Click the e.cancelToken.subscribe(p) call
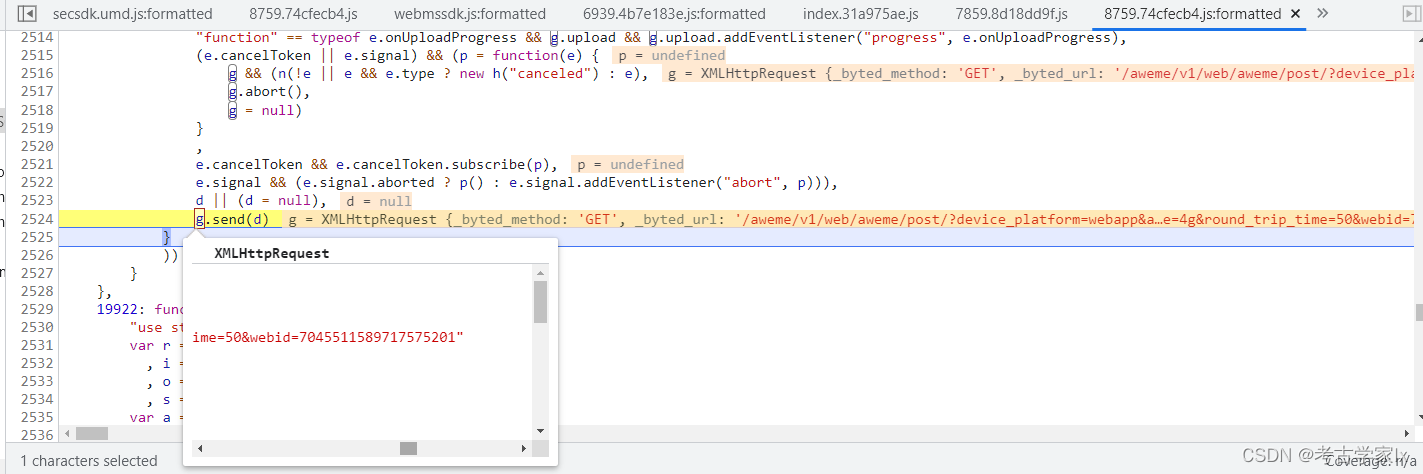The height and width of the screenshot is (474, 1423). click(445, 164)
